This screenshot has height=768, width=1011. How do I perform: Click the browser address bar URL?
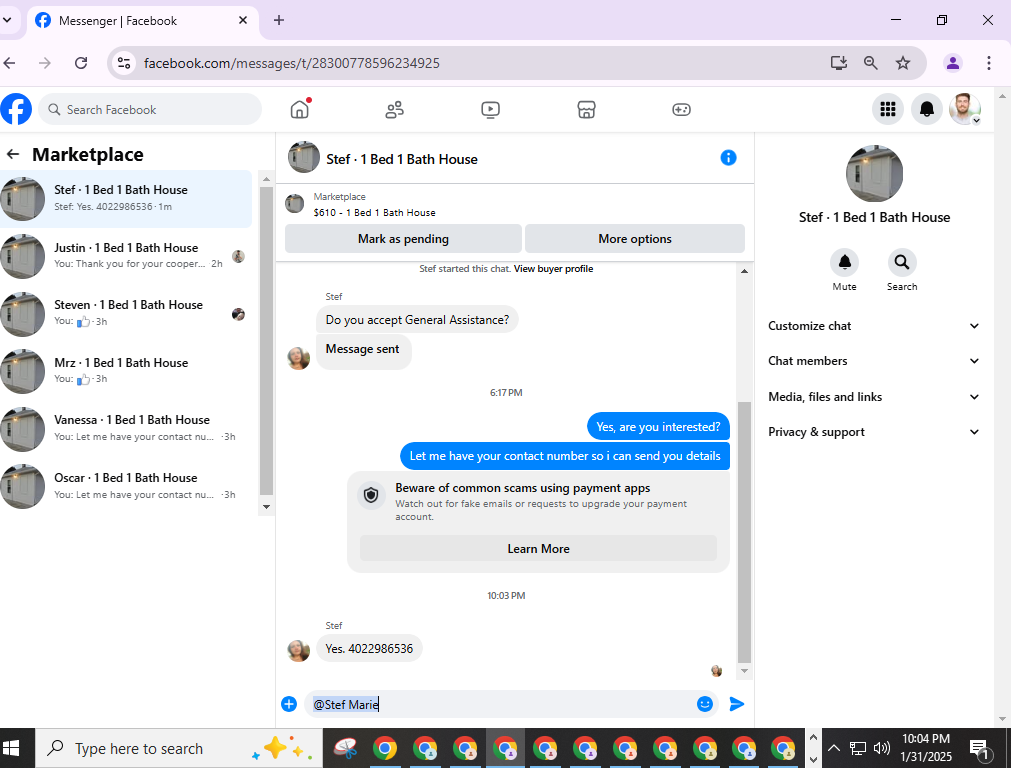pos(291,63)
